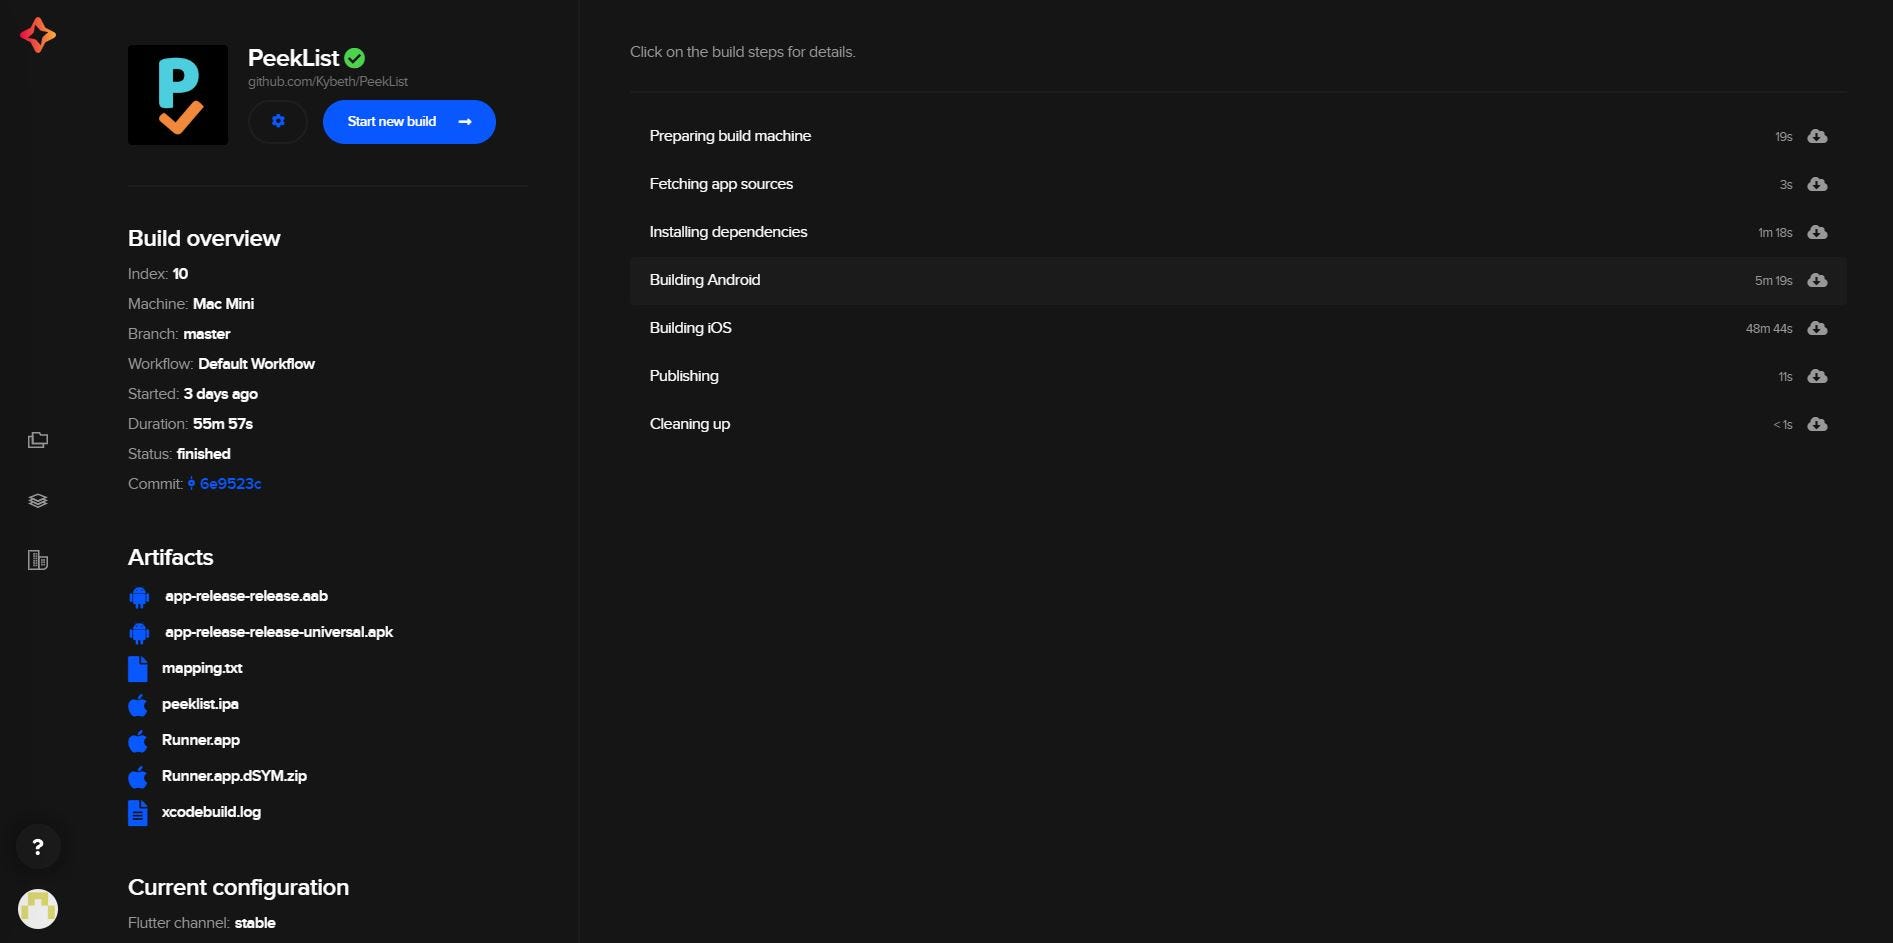Expand the Preparing build machine step
Screen dimensions: 1893x943
coord(1238,136)
